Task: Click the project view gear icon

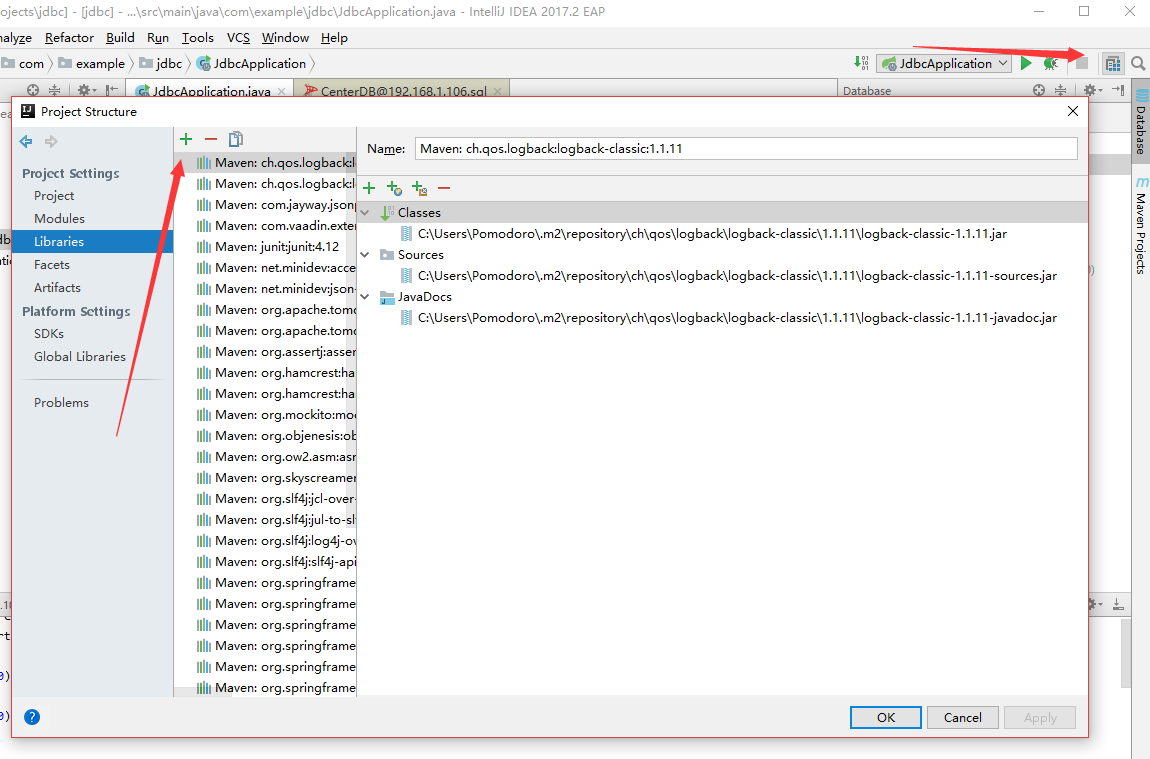Action: (x=85, y=90)
